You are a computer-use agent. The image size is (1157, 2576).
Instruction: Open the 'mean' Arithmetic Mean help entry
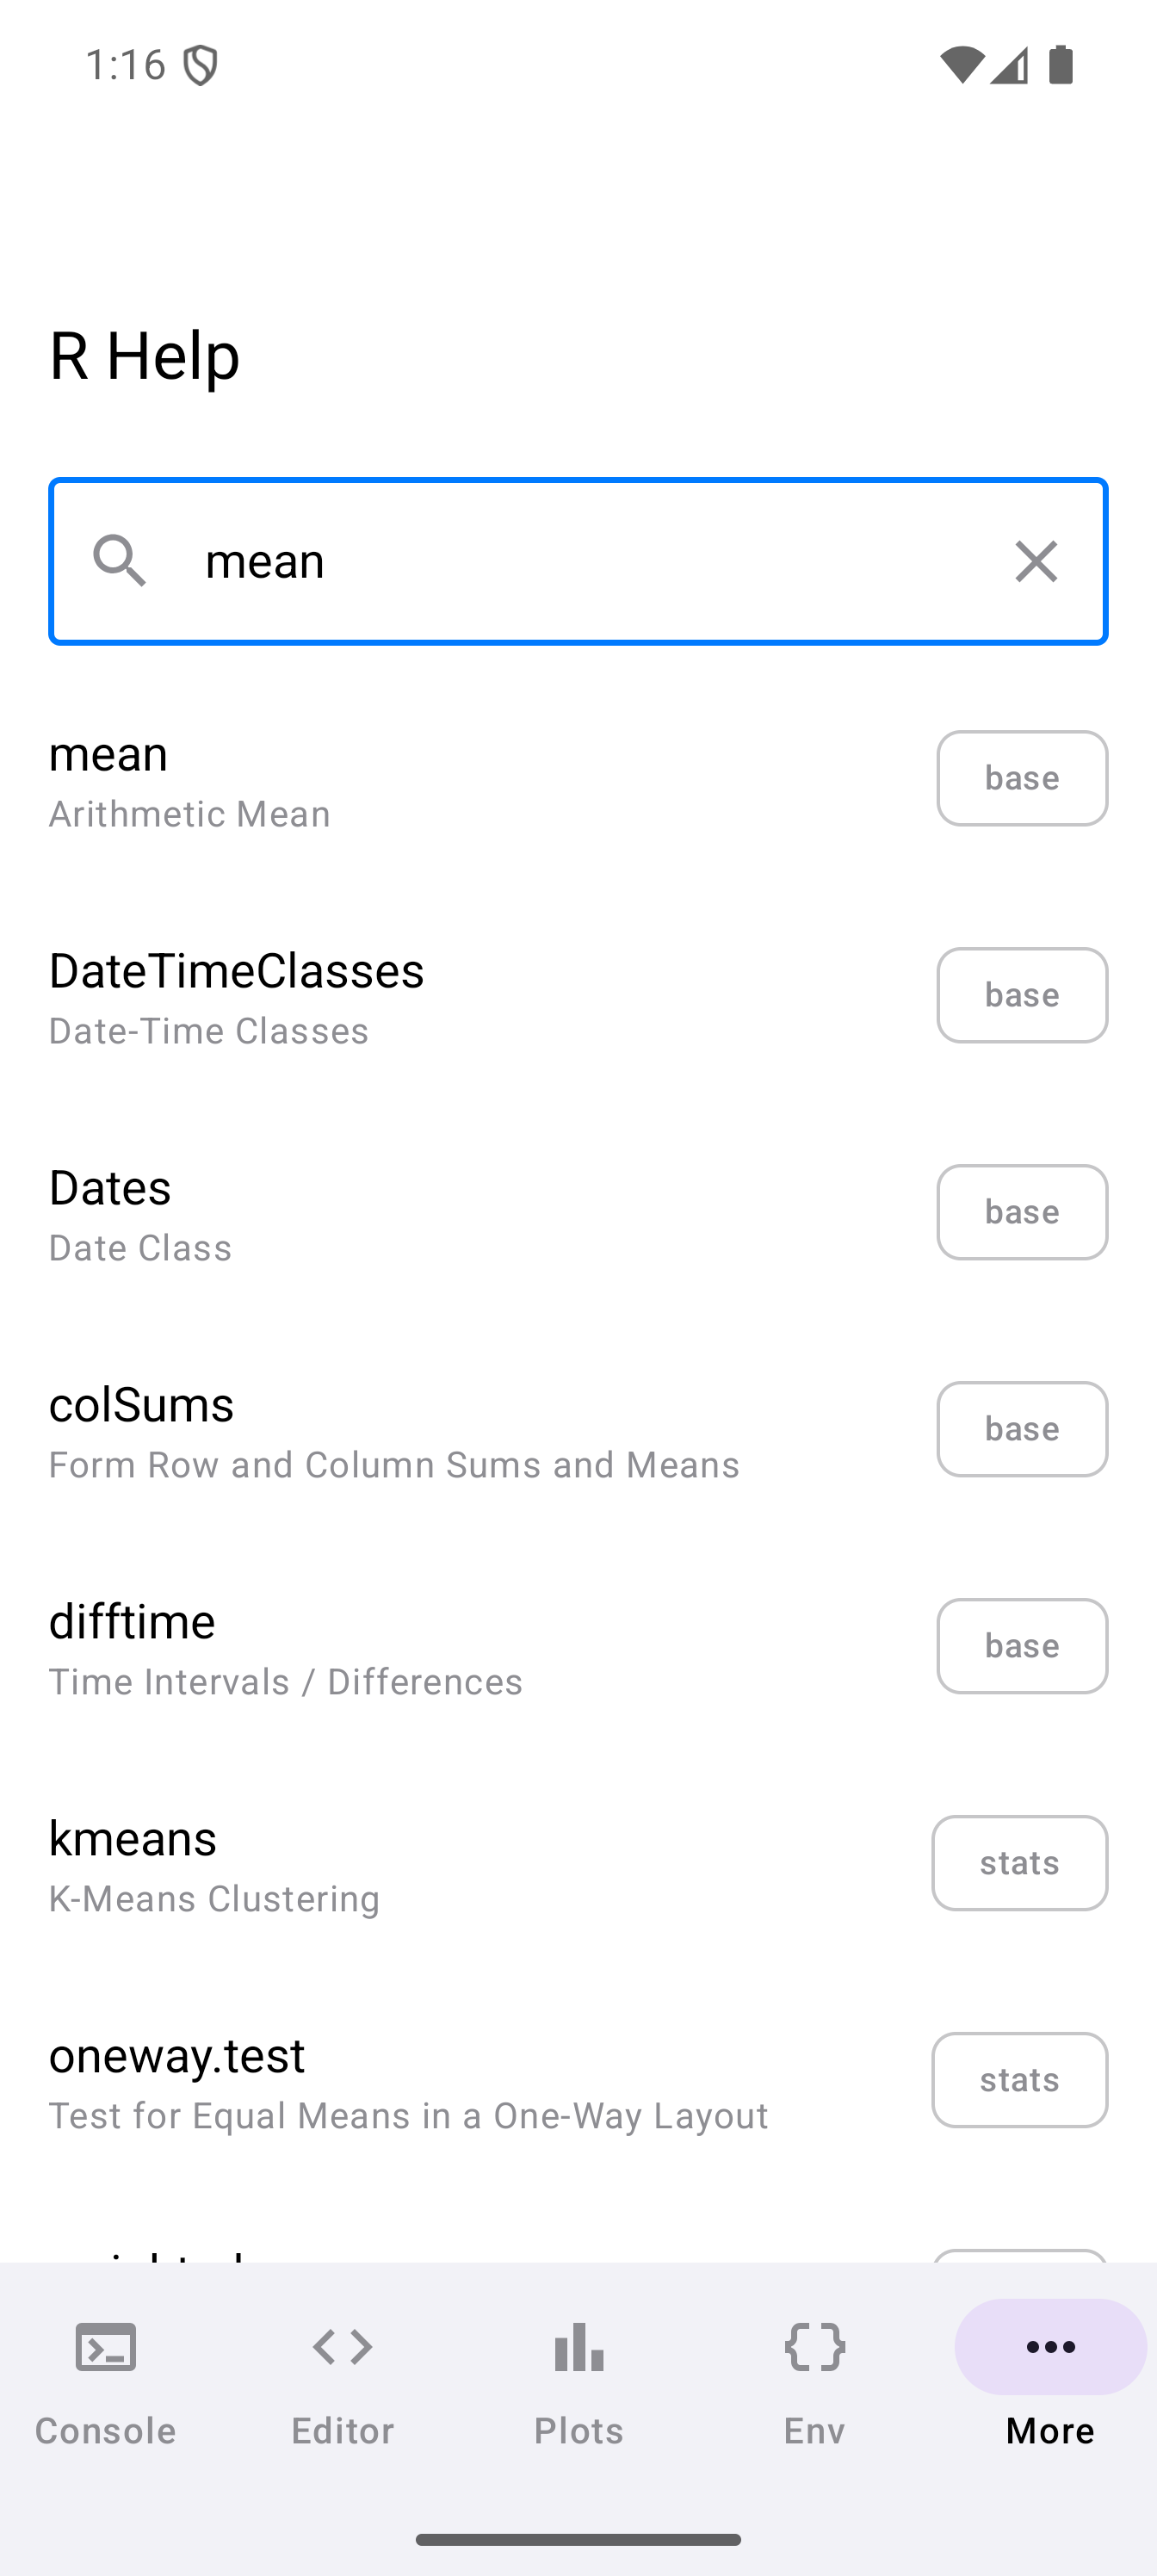tap(400, 780)
